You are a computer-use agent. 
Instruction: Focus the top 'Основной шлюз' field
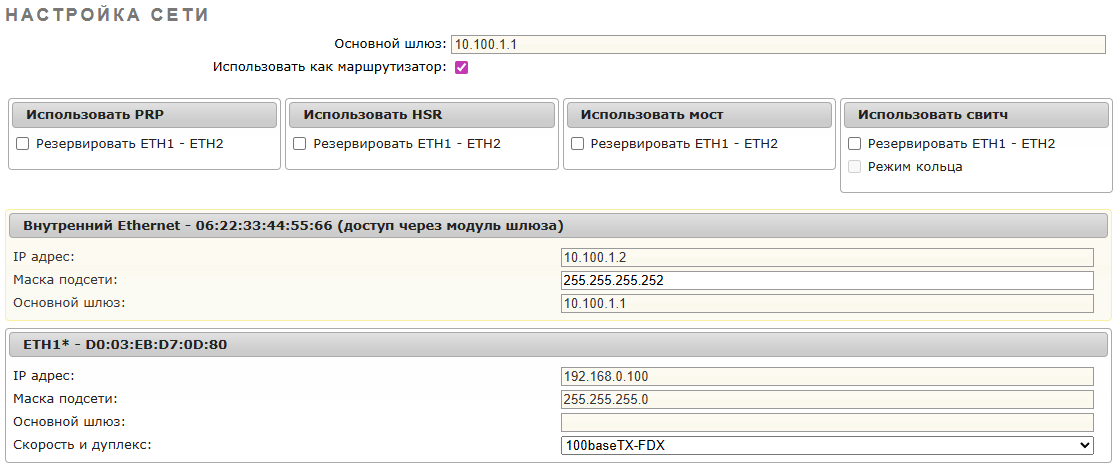click(x=777, y=44)
